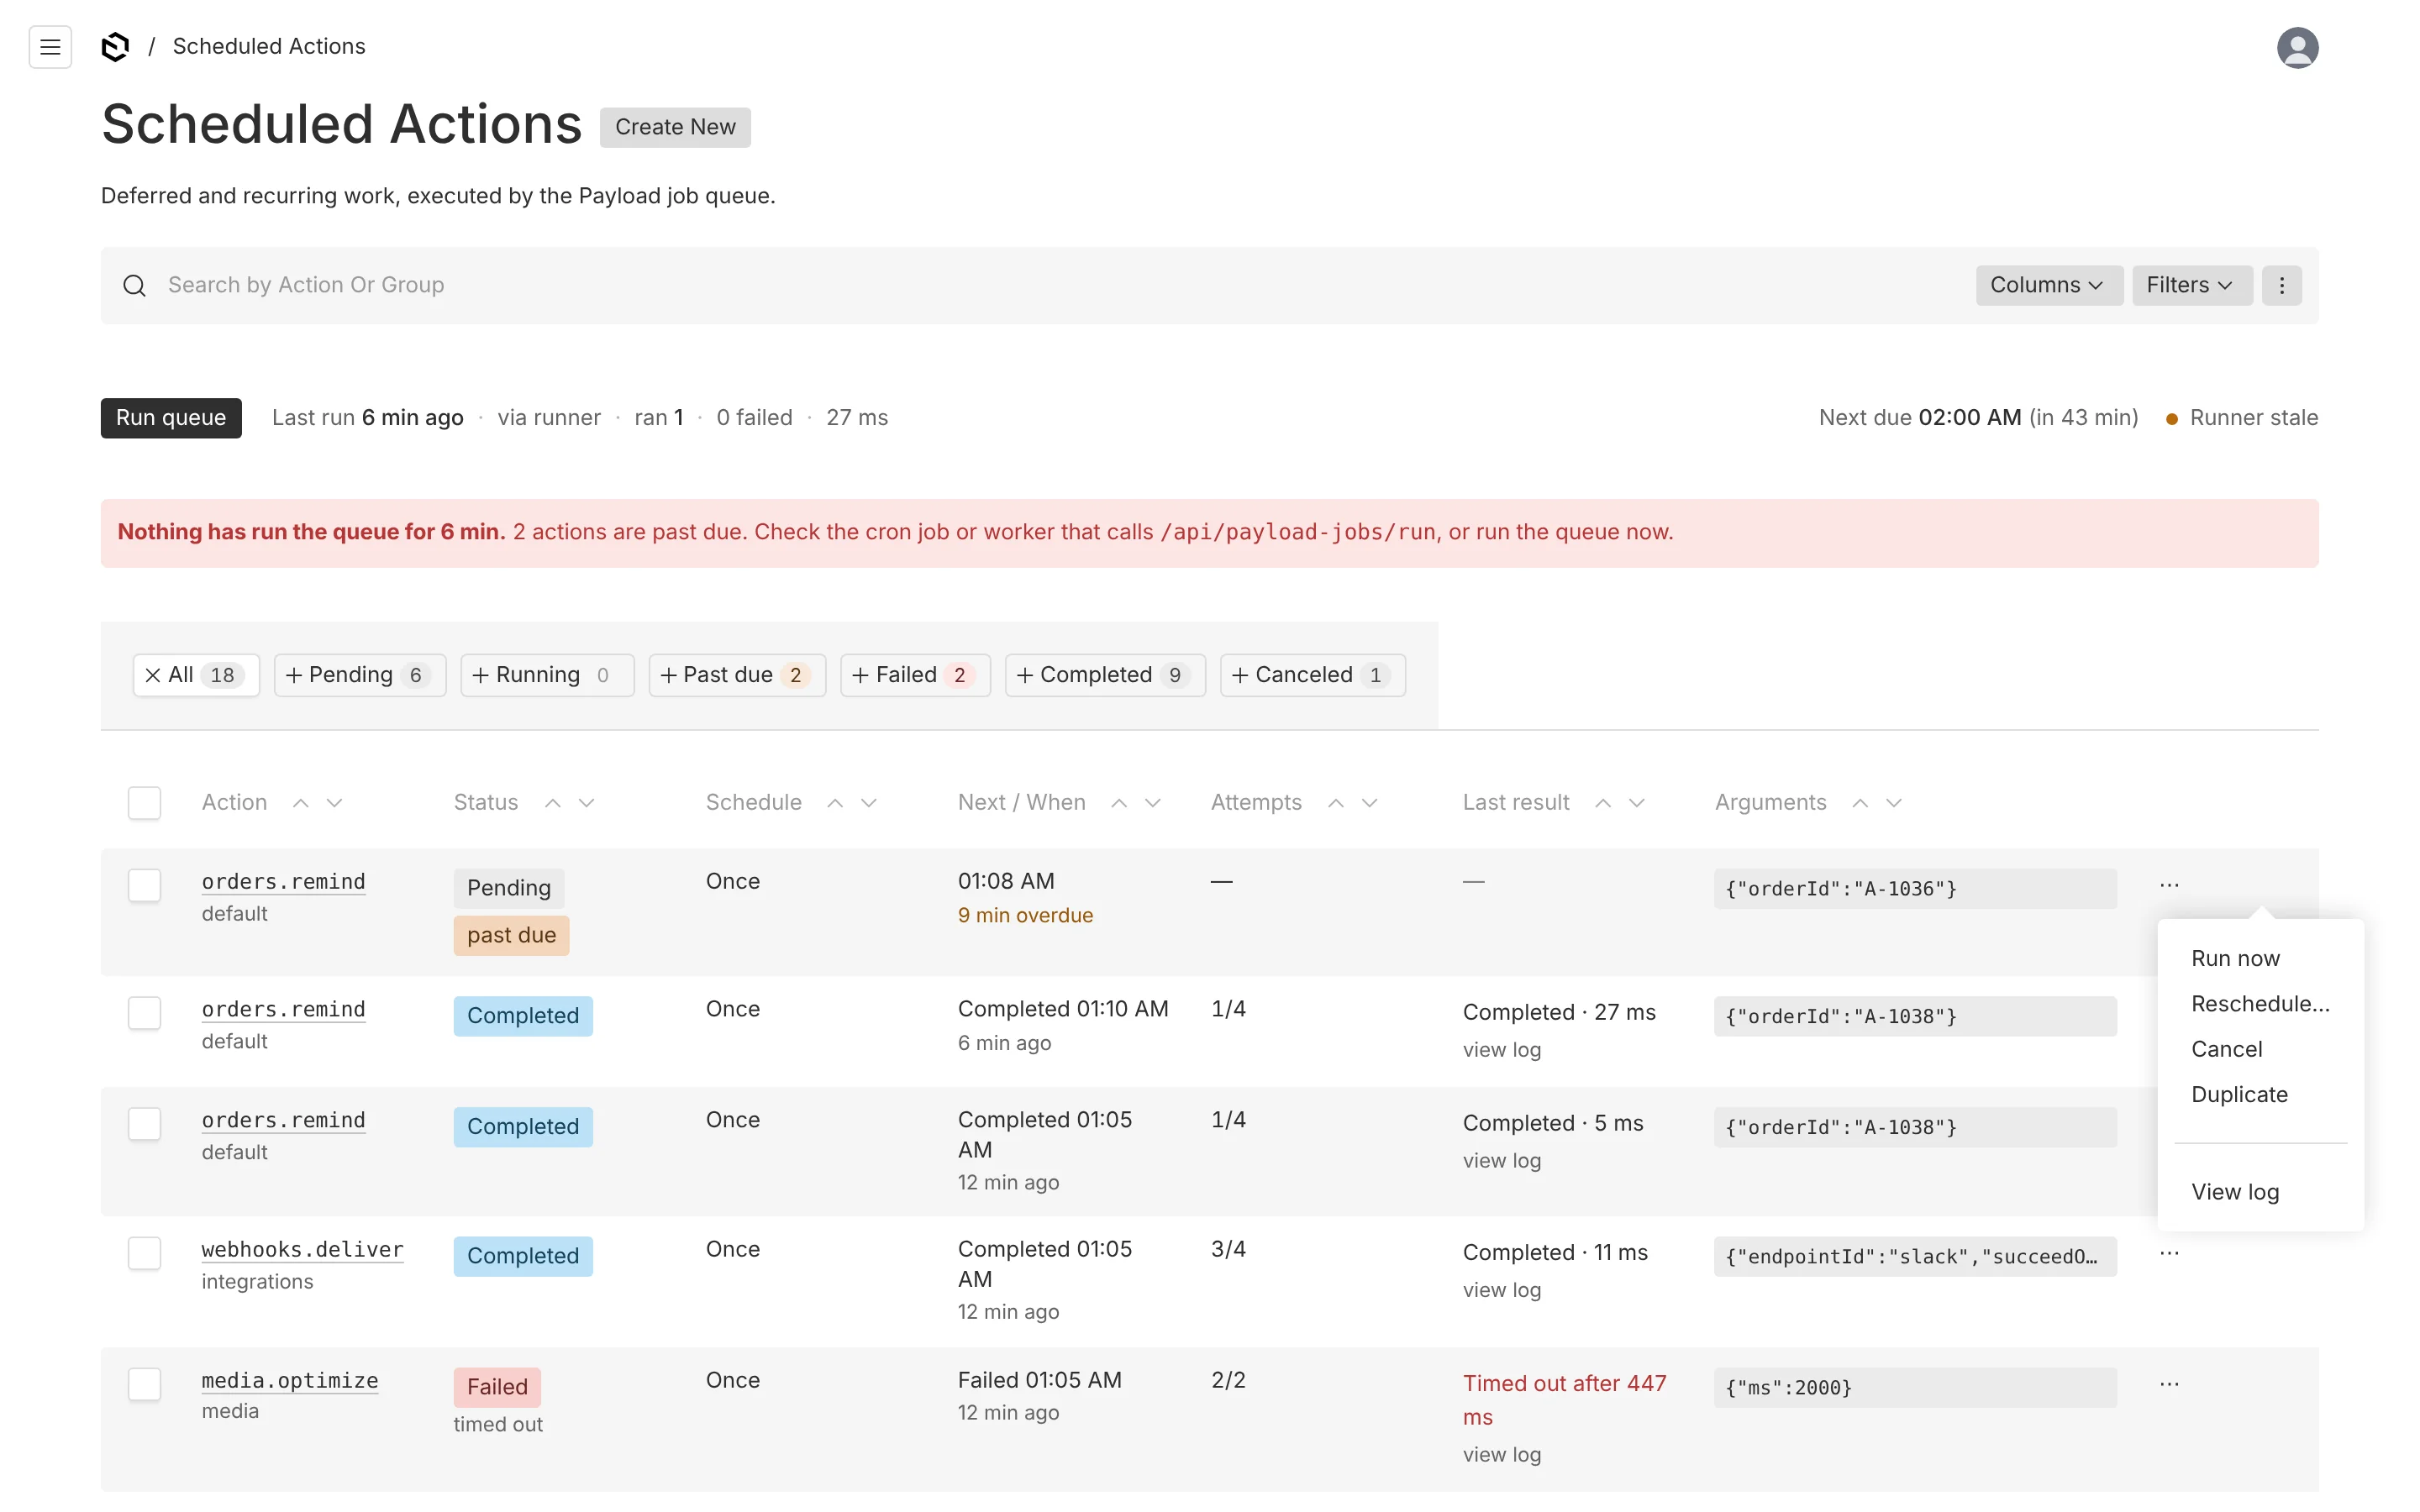
Task: Add the Failed 2 filter chip
Action: click(x=915, y=675)
